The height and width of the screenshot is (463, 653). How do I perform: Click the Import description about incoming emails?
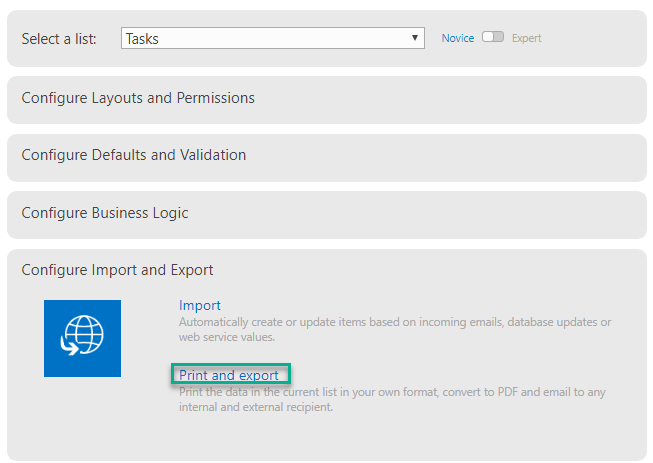click(395, 329)
